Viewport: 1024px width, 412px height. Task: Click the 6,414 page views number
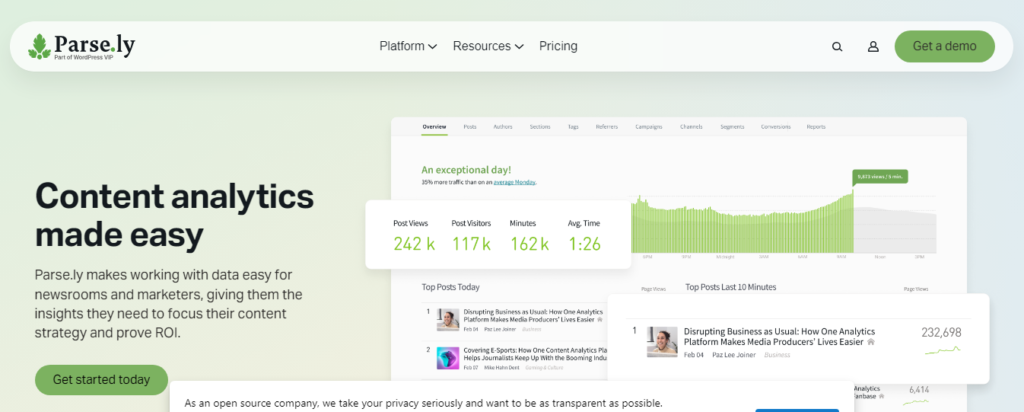[919, 390]
